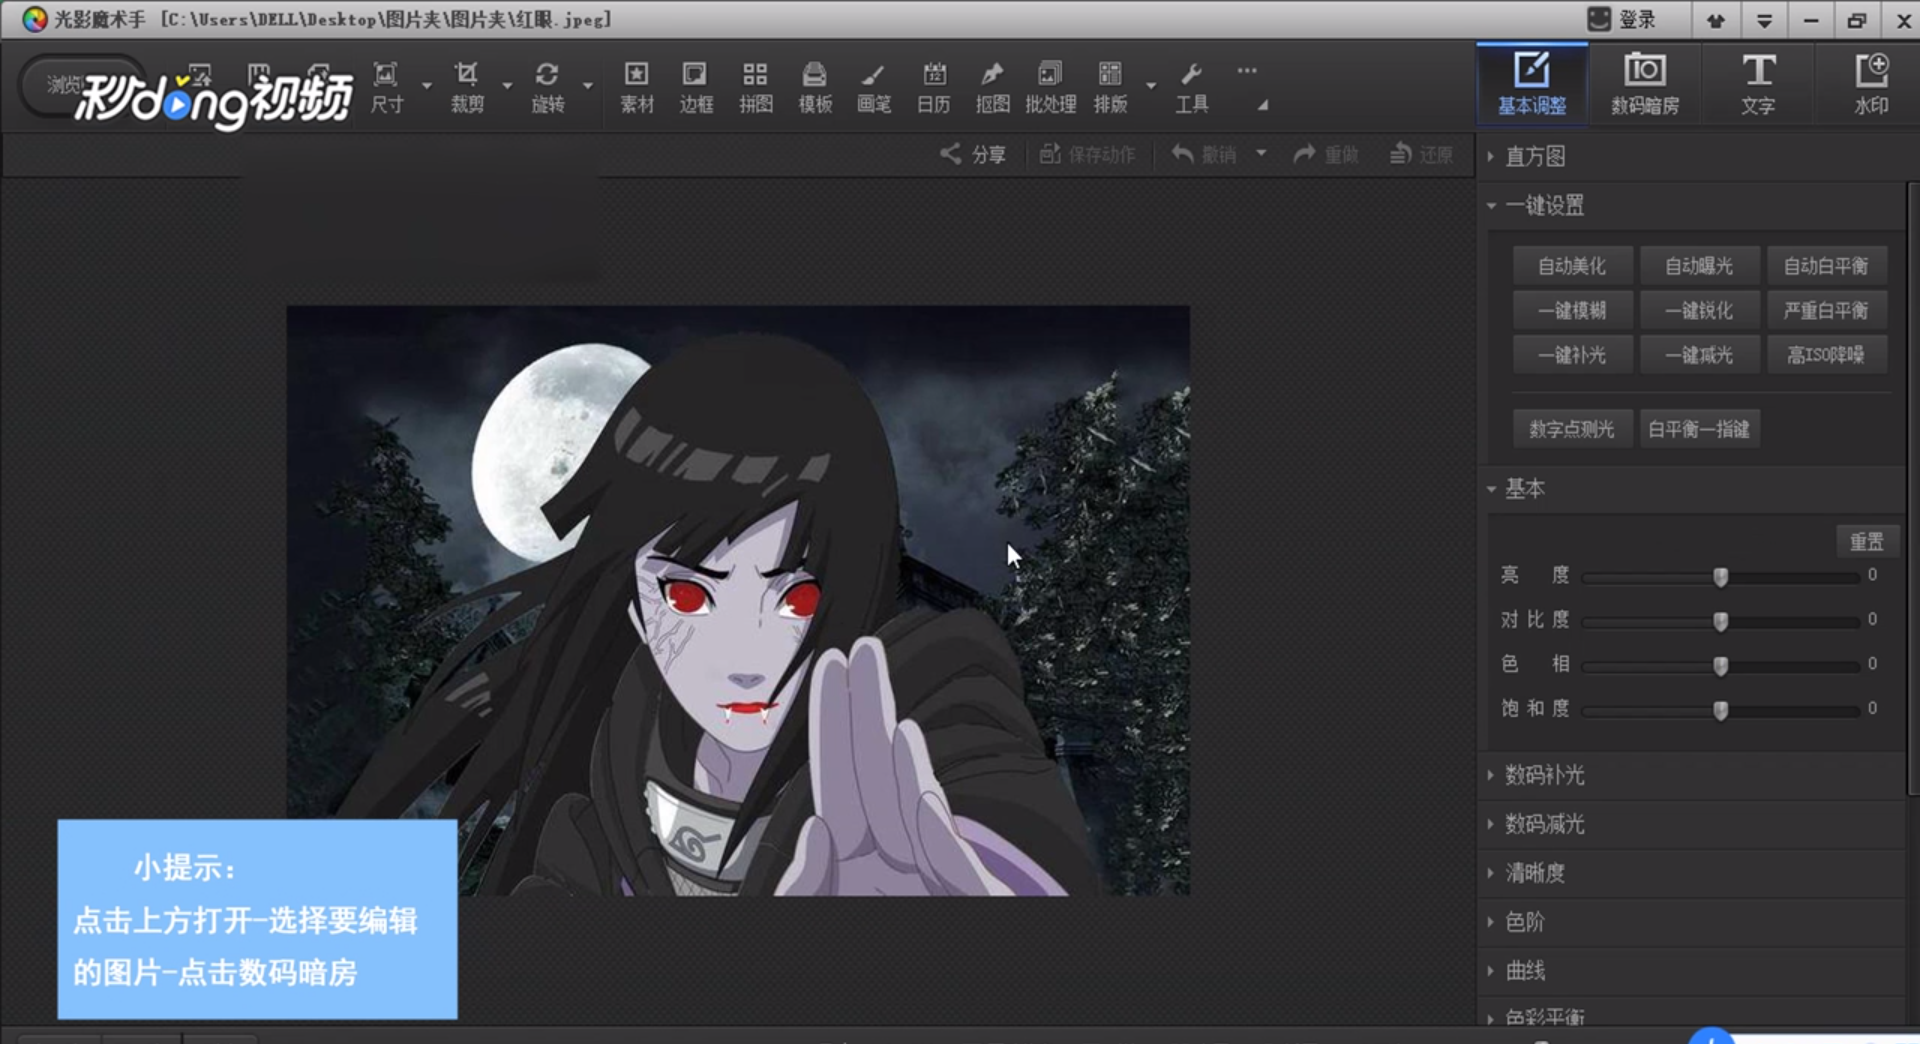The height and width of the screenshot is (1044, 1920).
Task: Click the 一键减光 button
Action: coord(1699,354)
